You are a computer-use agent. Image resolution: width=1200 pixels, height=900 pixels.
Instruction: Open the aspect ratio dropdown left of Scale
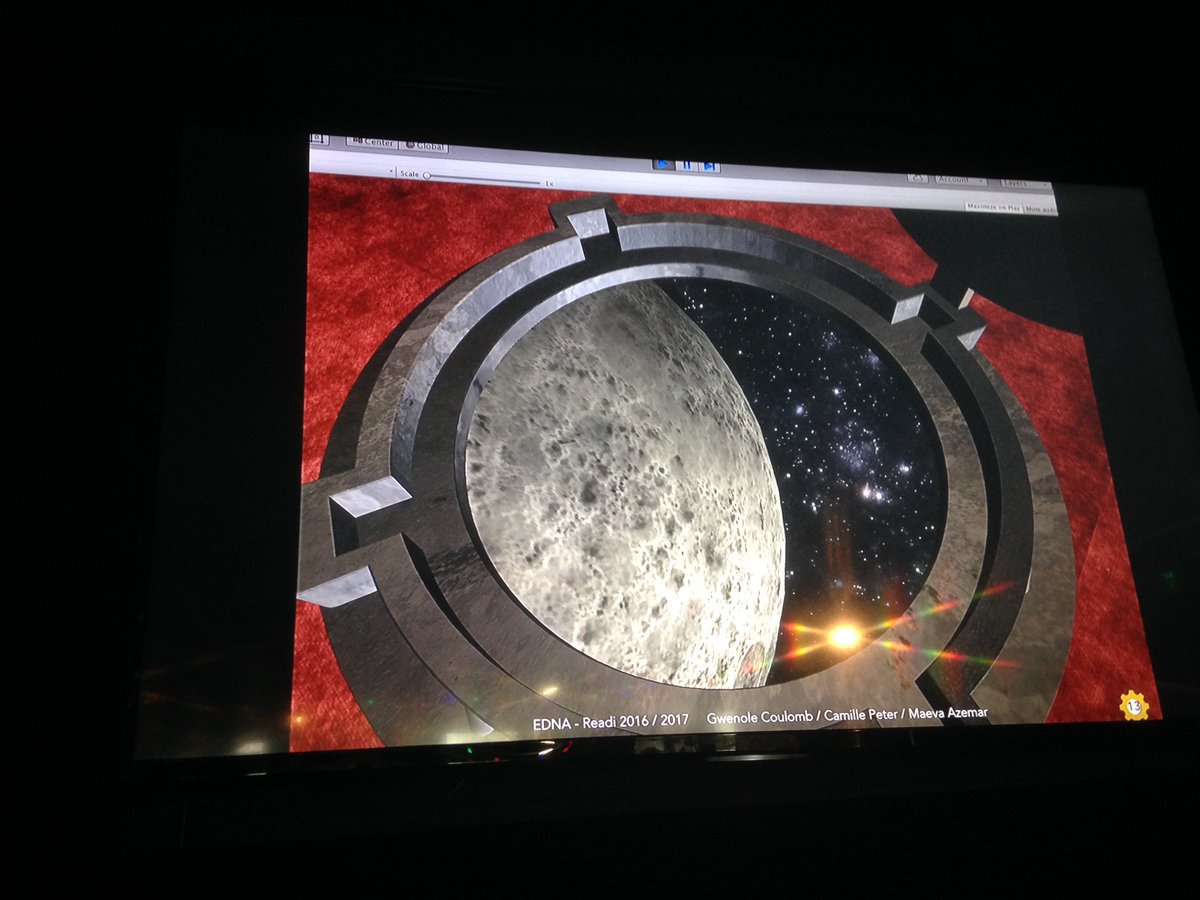[391, 171]
